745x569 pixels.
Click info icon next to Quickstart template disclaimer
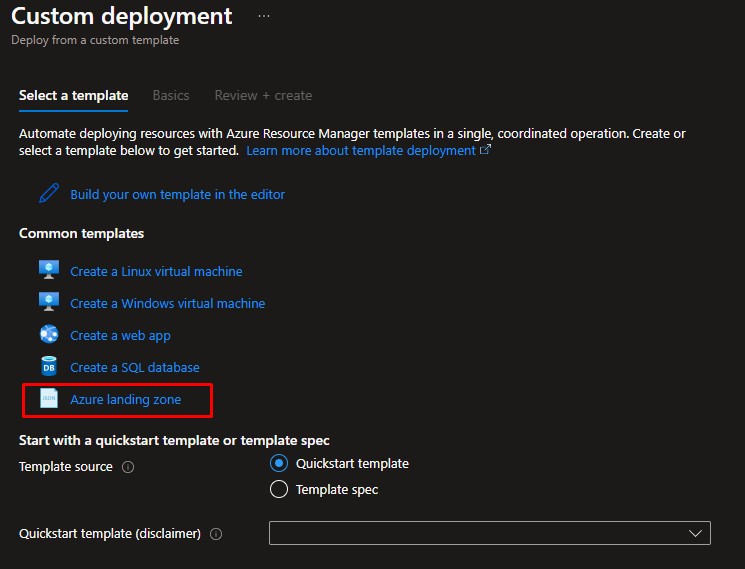pyautogui.click(x=216, y=534)
